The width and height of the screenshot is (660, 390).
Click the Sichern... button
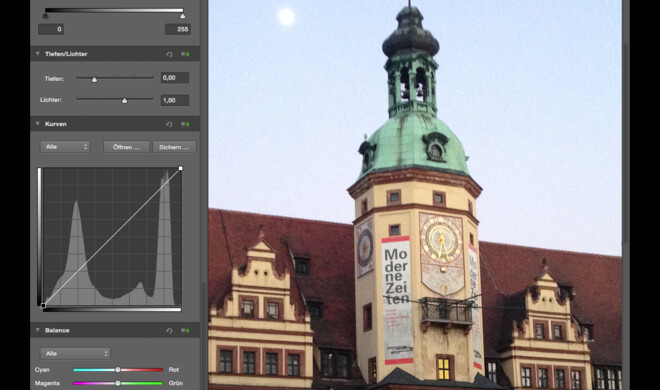[x=174, y=147]
